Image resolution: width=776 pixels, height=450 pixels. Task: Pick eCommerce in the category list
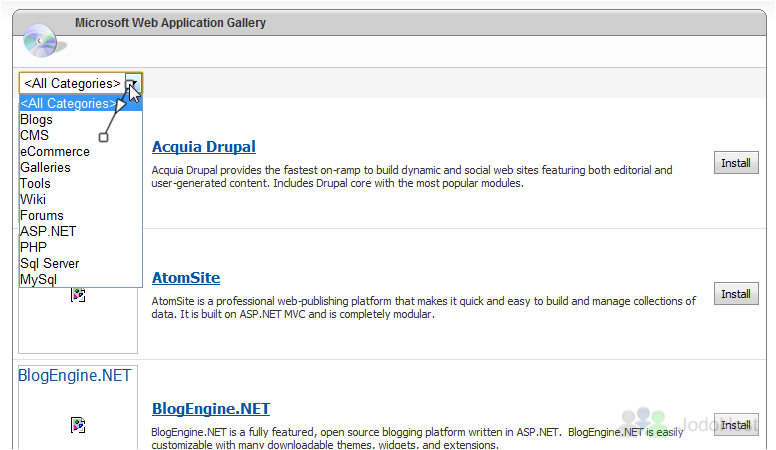point(81,151)
